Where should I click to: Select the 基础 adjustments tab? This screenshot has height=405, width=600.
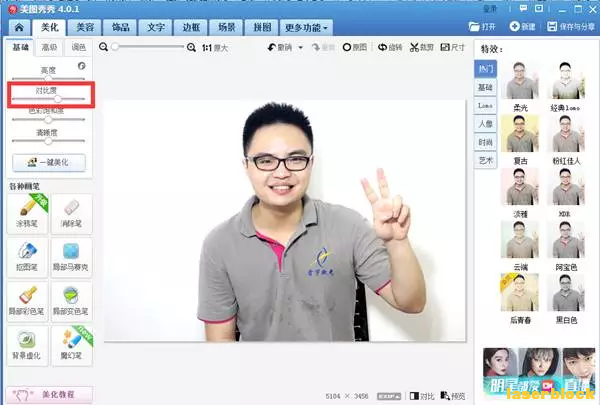coord(20,47)
